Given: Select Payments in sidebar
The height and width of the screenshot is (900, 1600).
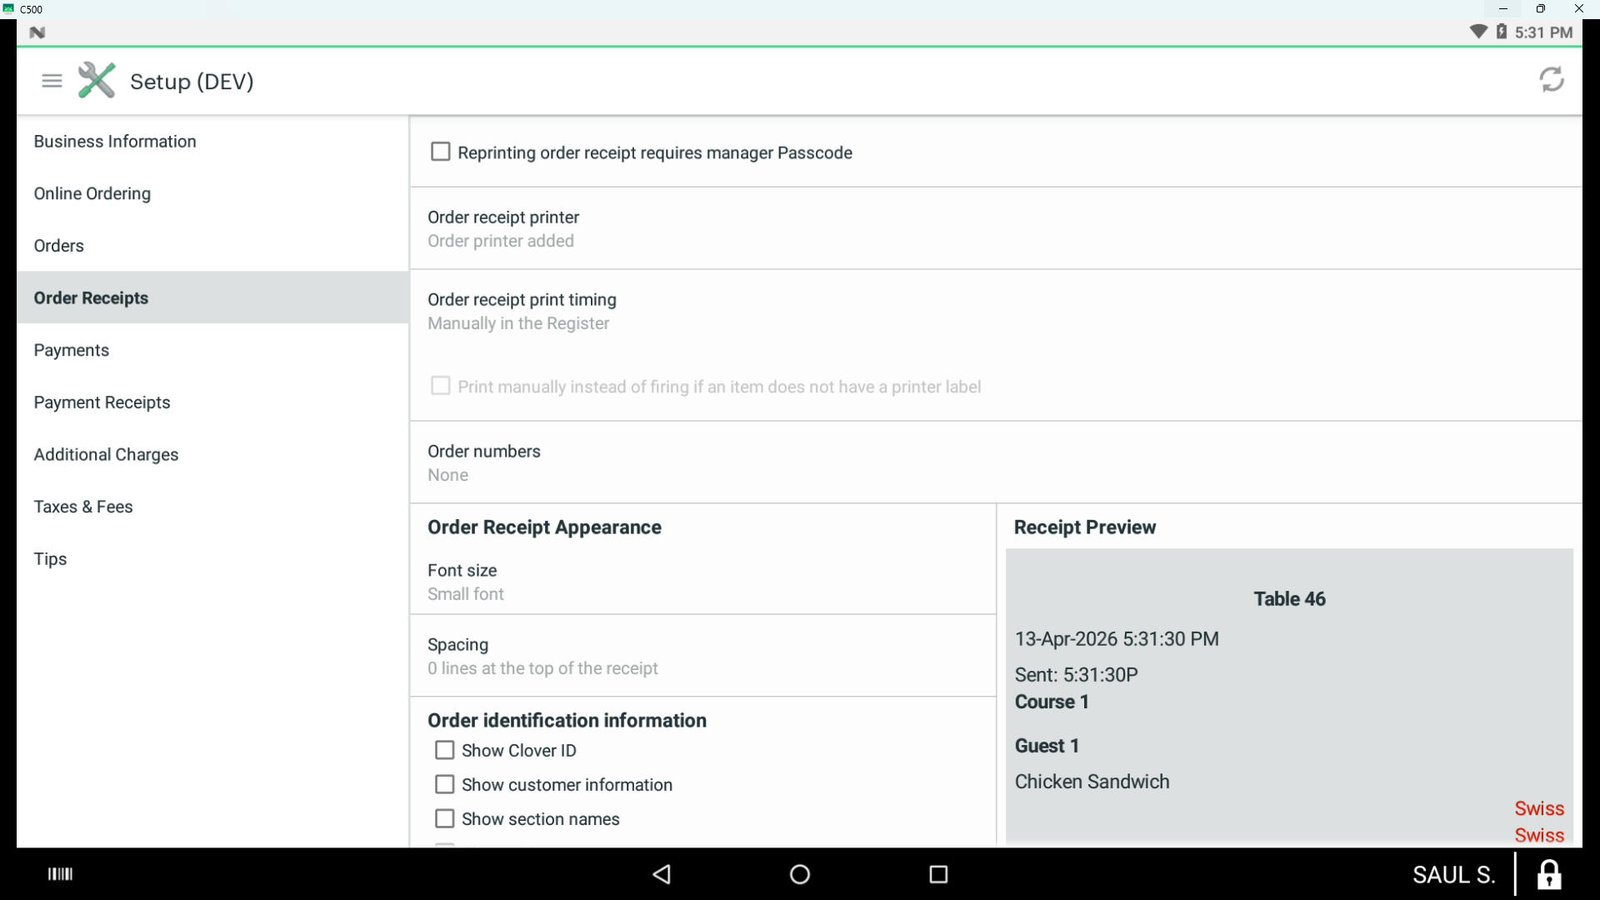Looking at the screenshot, I should click(x=213, y=350).
